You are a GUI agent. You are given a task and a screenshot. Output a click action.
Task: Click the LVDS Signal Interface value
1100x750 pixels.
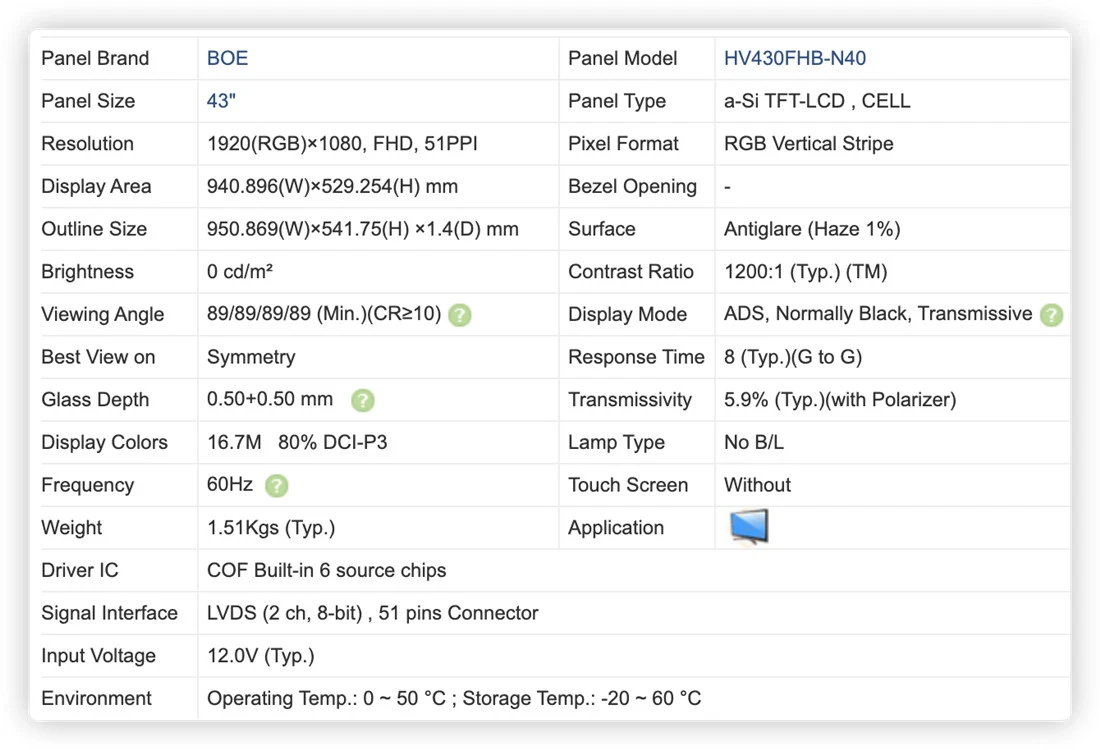(x=373, y=613)
